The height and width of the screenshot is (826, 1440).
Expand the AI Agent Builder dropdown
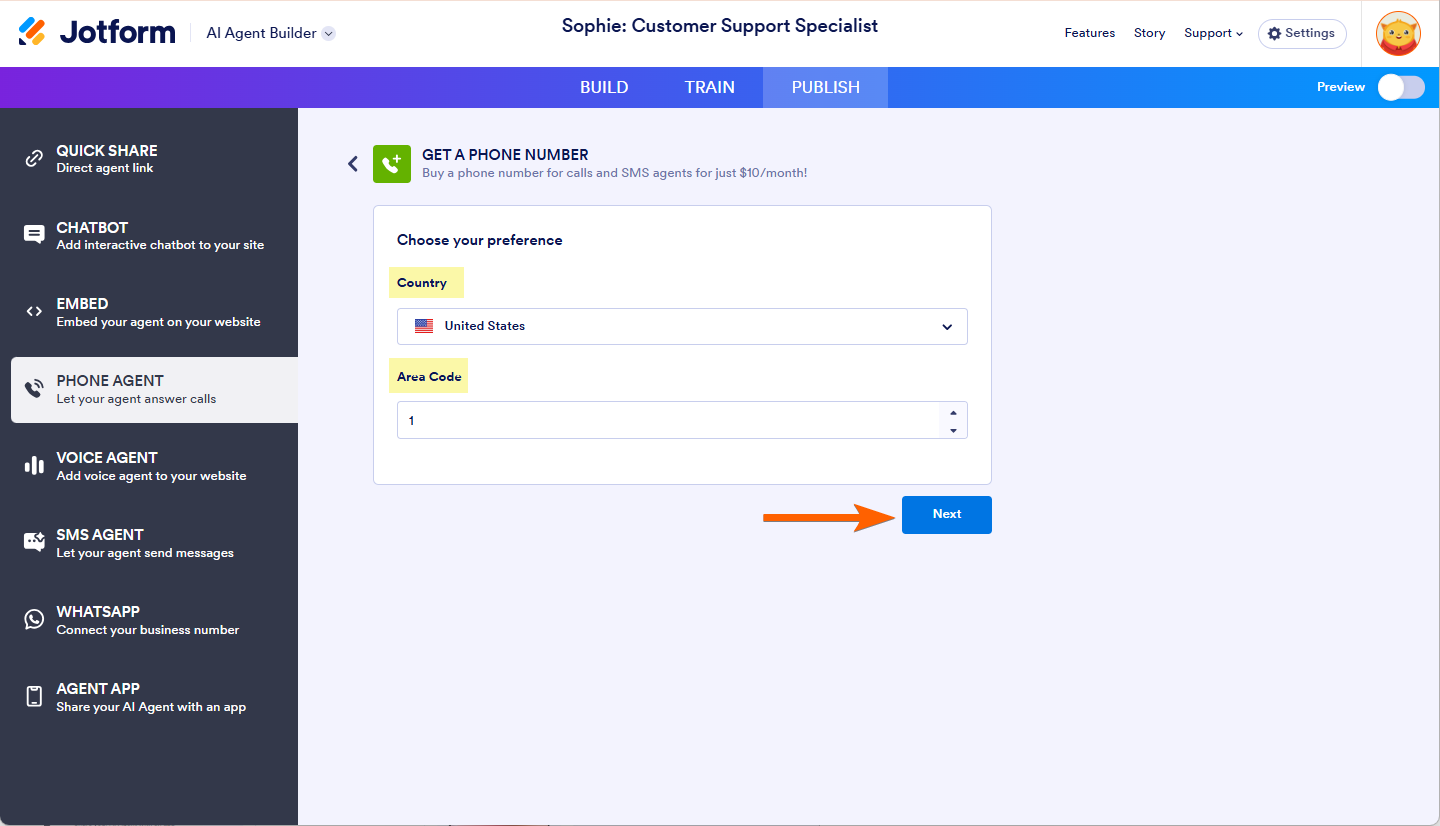click(x=328, y=33)
